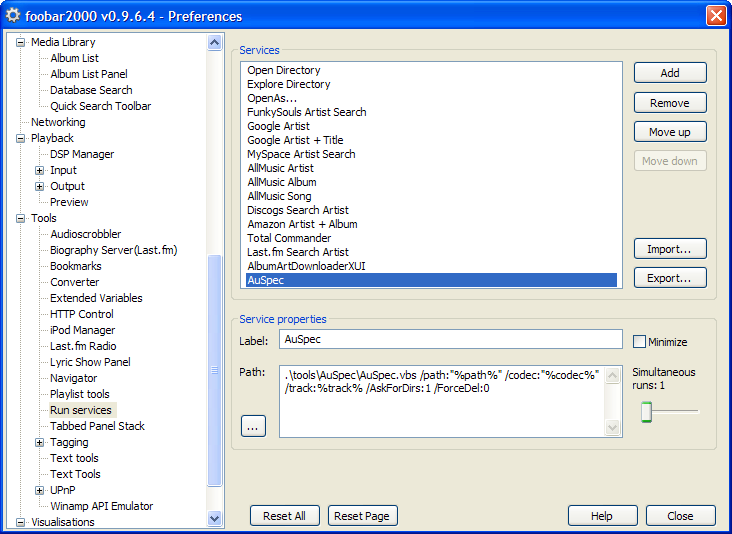
Task: Select the Google Artist + Title service
Action: tap(295, 140)
